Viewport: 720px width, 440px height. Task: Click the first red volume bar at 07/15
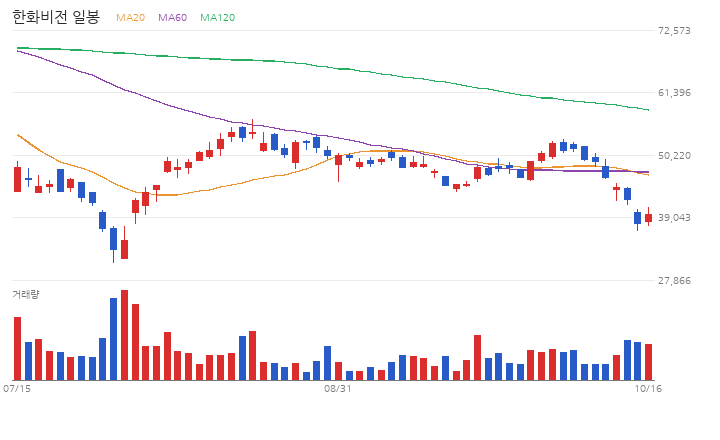coord(17,349)
